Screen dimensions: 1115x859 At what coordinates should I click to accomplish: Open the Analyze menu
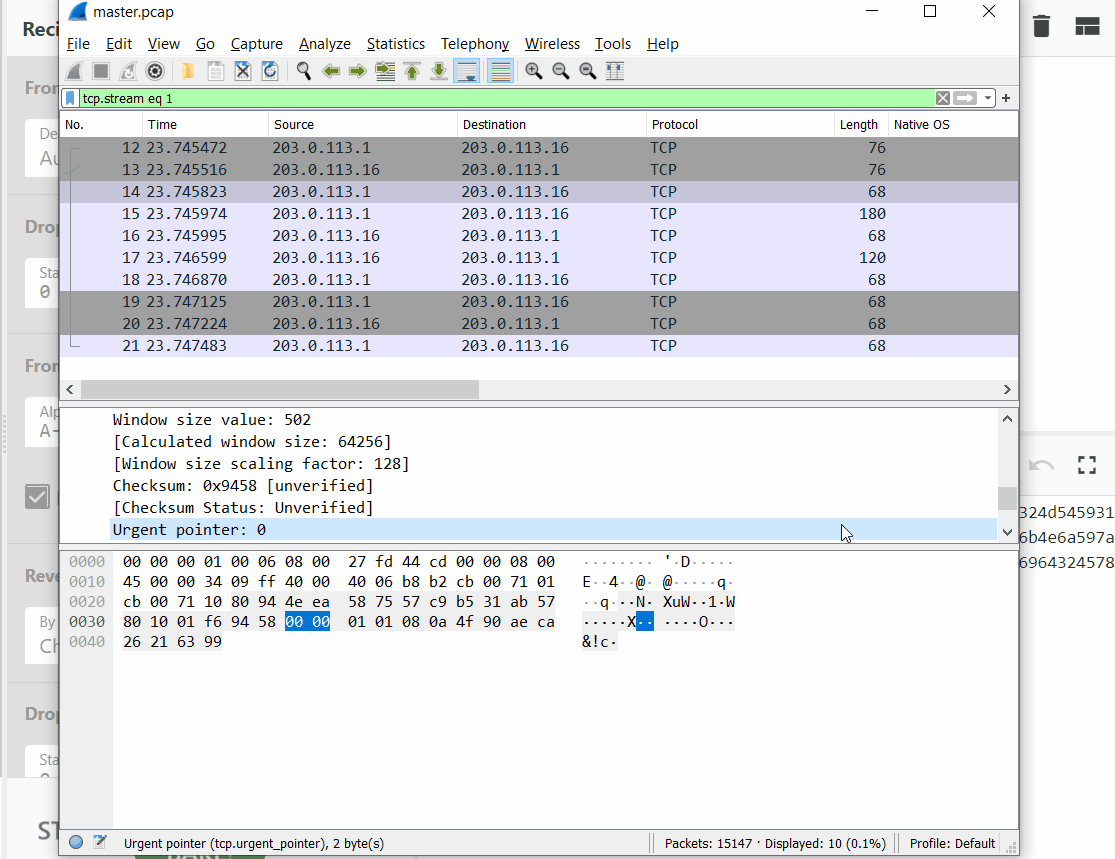(325, 44)
